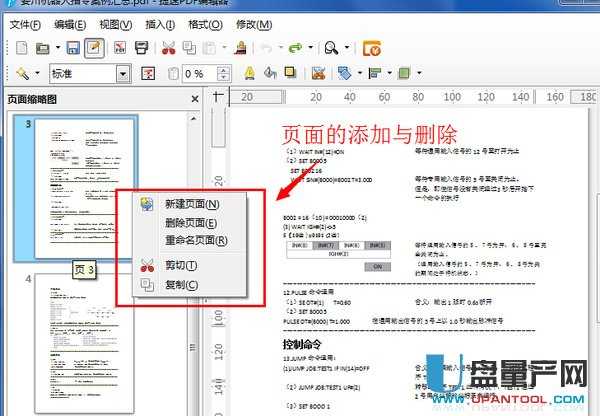Screen dimensions: 600x416
Task: Click the Zoom magnifier icon
Action: (x=329, y=47)
